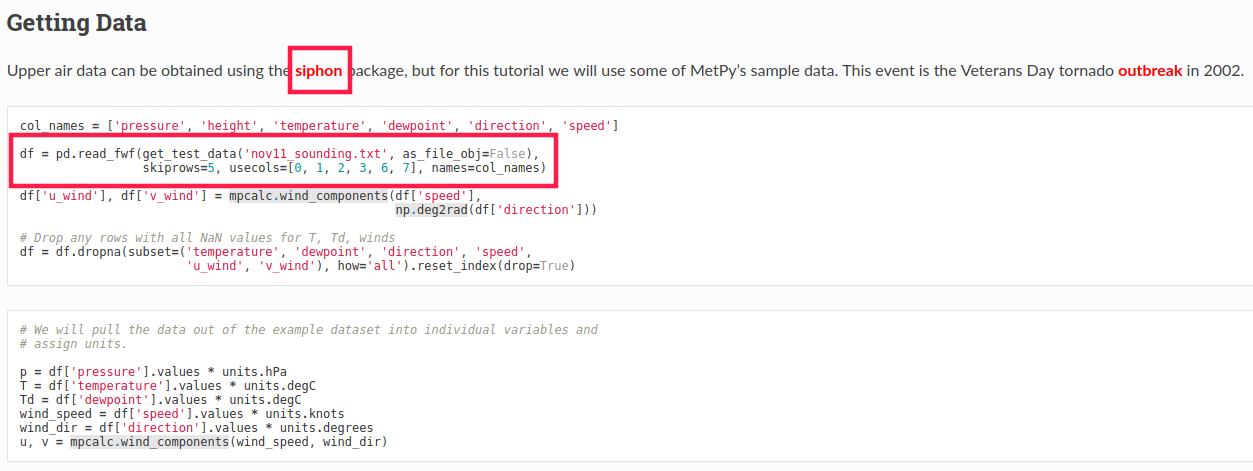
Task: Click the "Td = df['dewpoint']" line
Action: click(x=160, y=399)
